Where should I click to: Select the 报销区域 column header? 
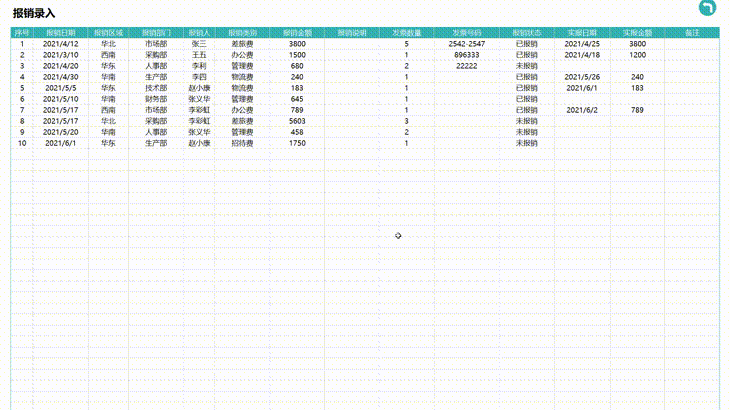[108, 33]
